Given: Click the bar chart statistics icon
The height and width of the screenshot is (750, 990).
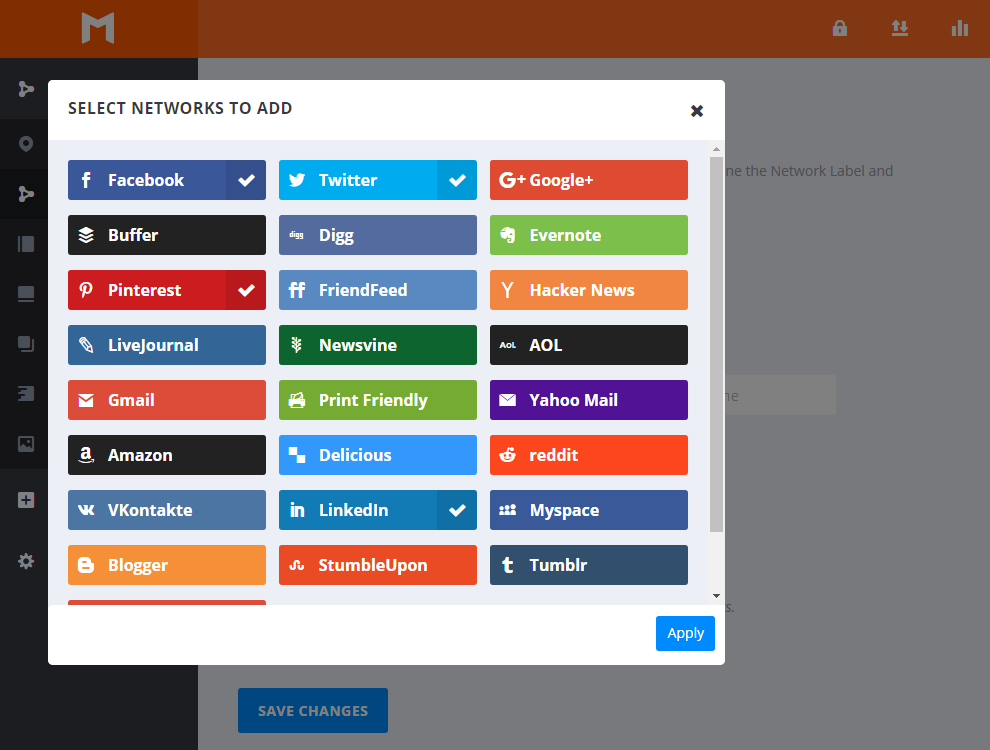Looking at the screenshot, I should (960, 28).
